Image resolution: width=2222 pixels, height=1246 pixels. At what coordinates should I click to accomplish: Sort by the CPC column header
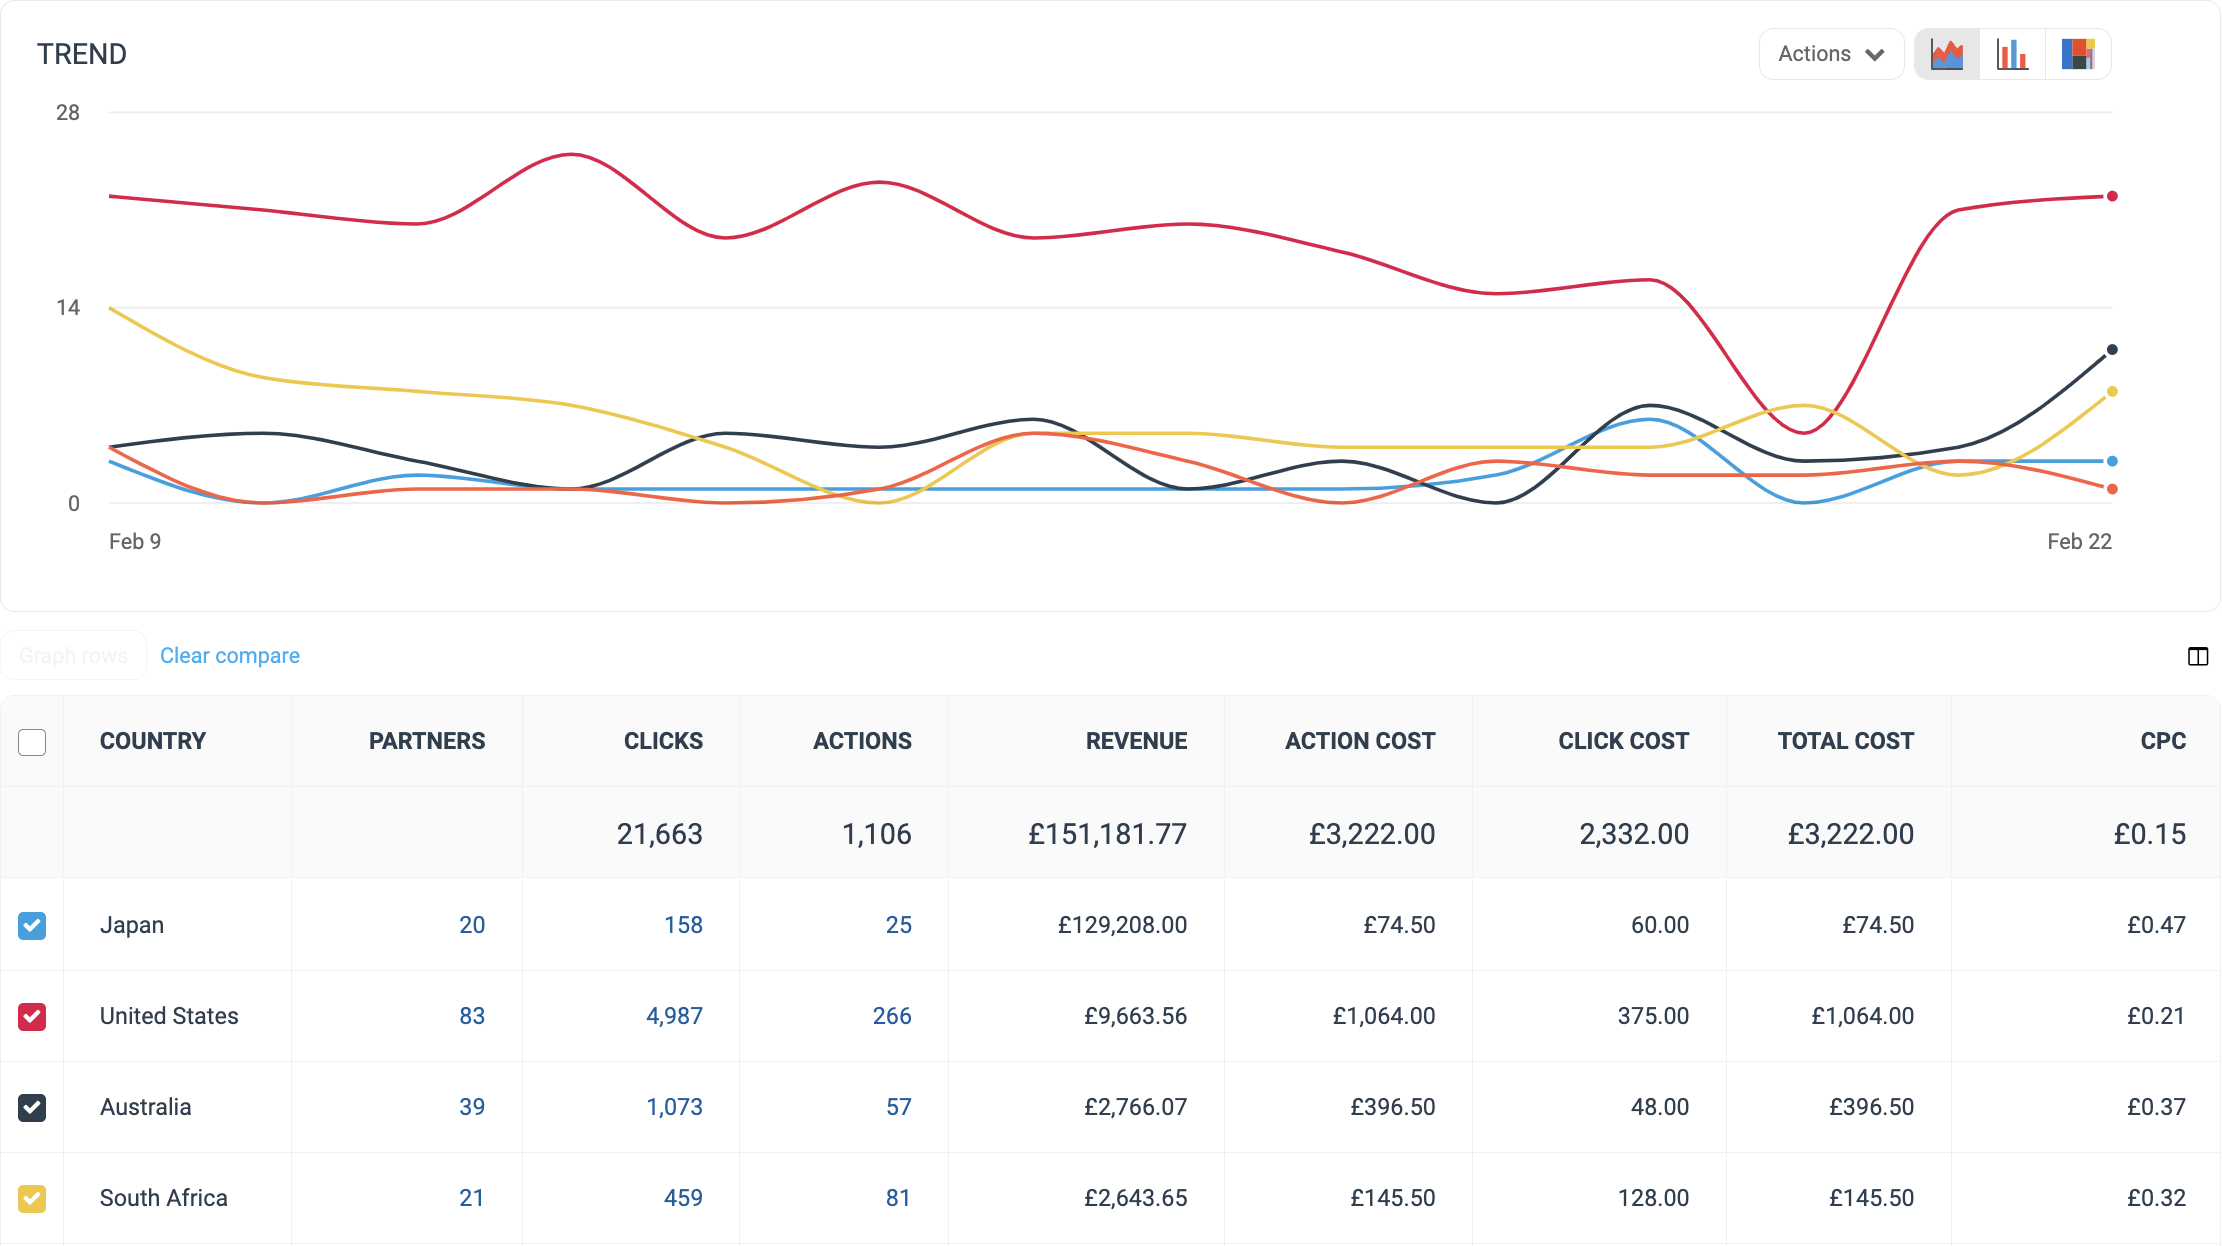pos(2163,741)
